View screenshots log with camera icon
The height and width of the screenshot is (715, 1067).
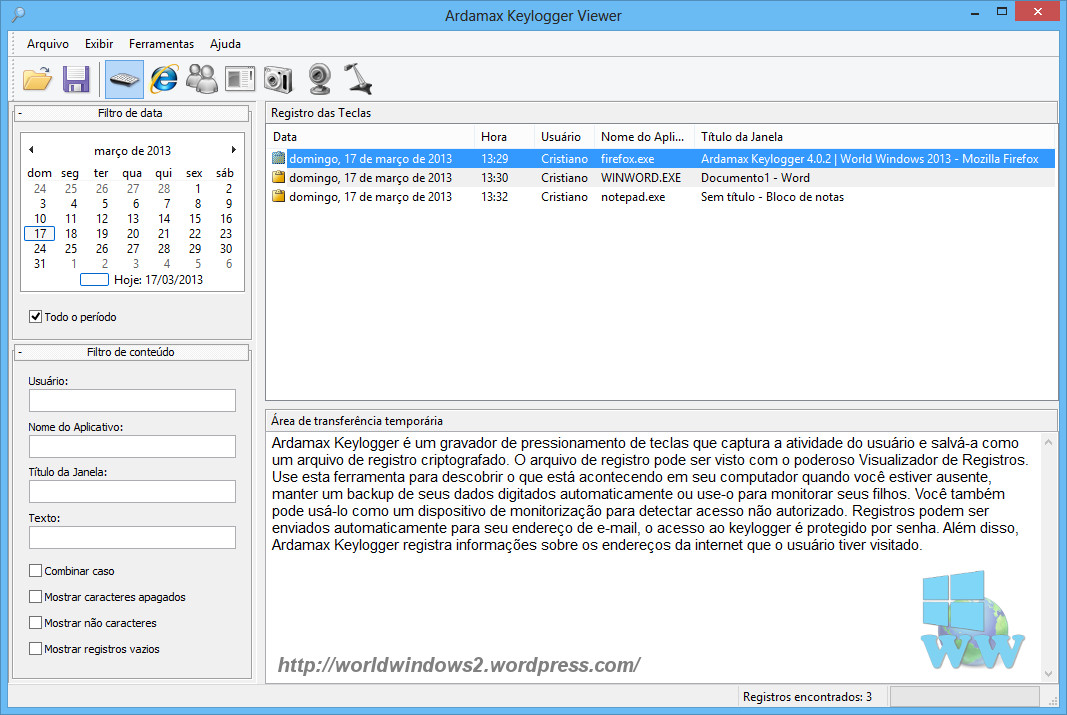click(x=278, y=79)
